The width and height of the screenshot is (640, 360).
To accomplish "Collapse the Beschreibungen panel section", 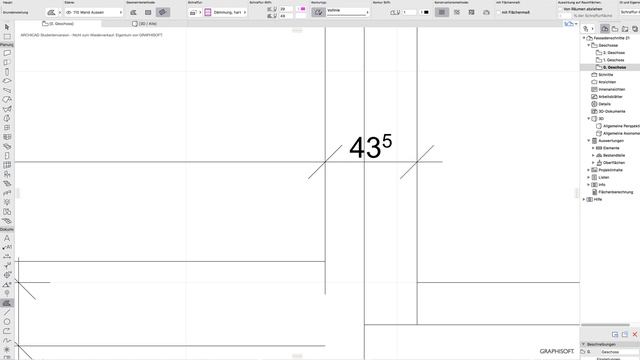I will tap(584, 344).
